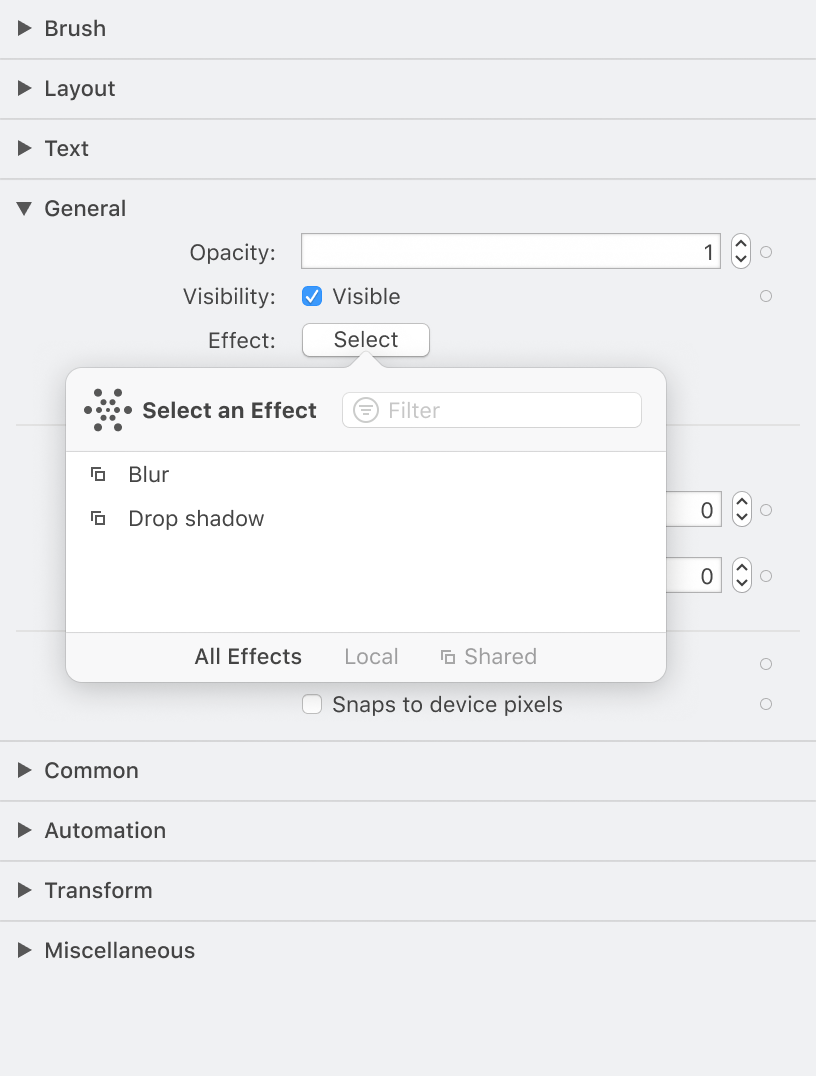The image size is (816, 1076).
Task: Click the starburst icon beside Select an Effect
Action: 107,410
